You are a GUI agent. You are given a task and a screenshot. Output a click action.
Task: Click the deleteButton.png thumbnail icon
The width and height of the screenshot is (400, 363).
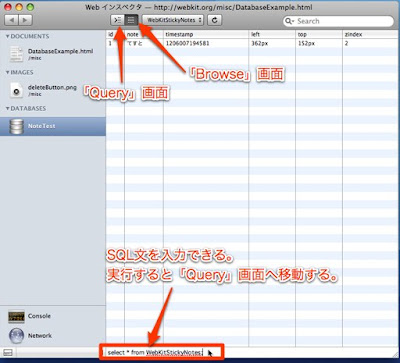point(16,90)
